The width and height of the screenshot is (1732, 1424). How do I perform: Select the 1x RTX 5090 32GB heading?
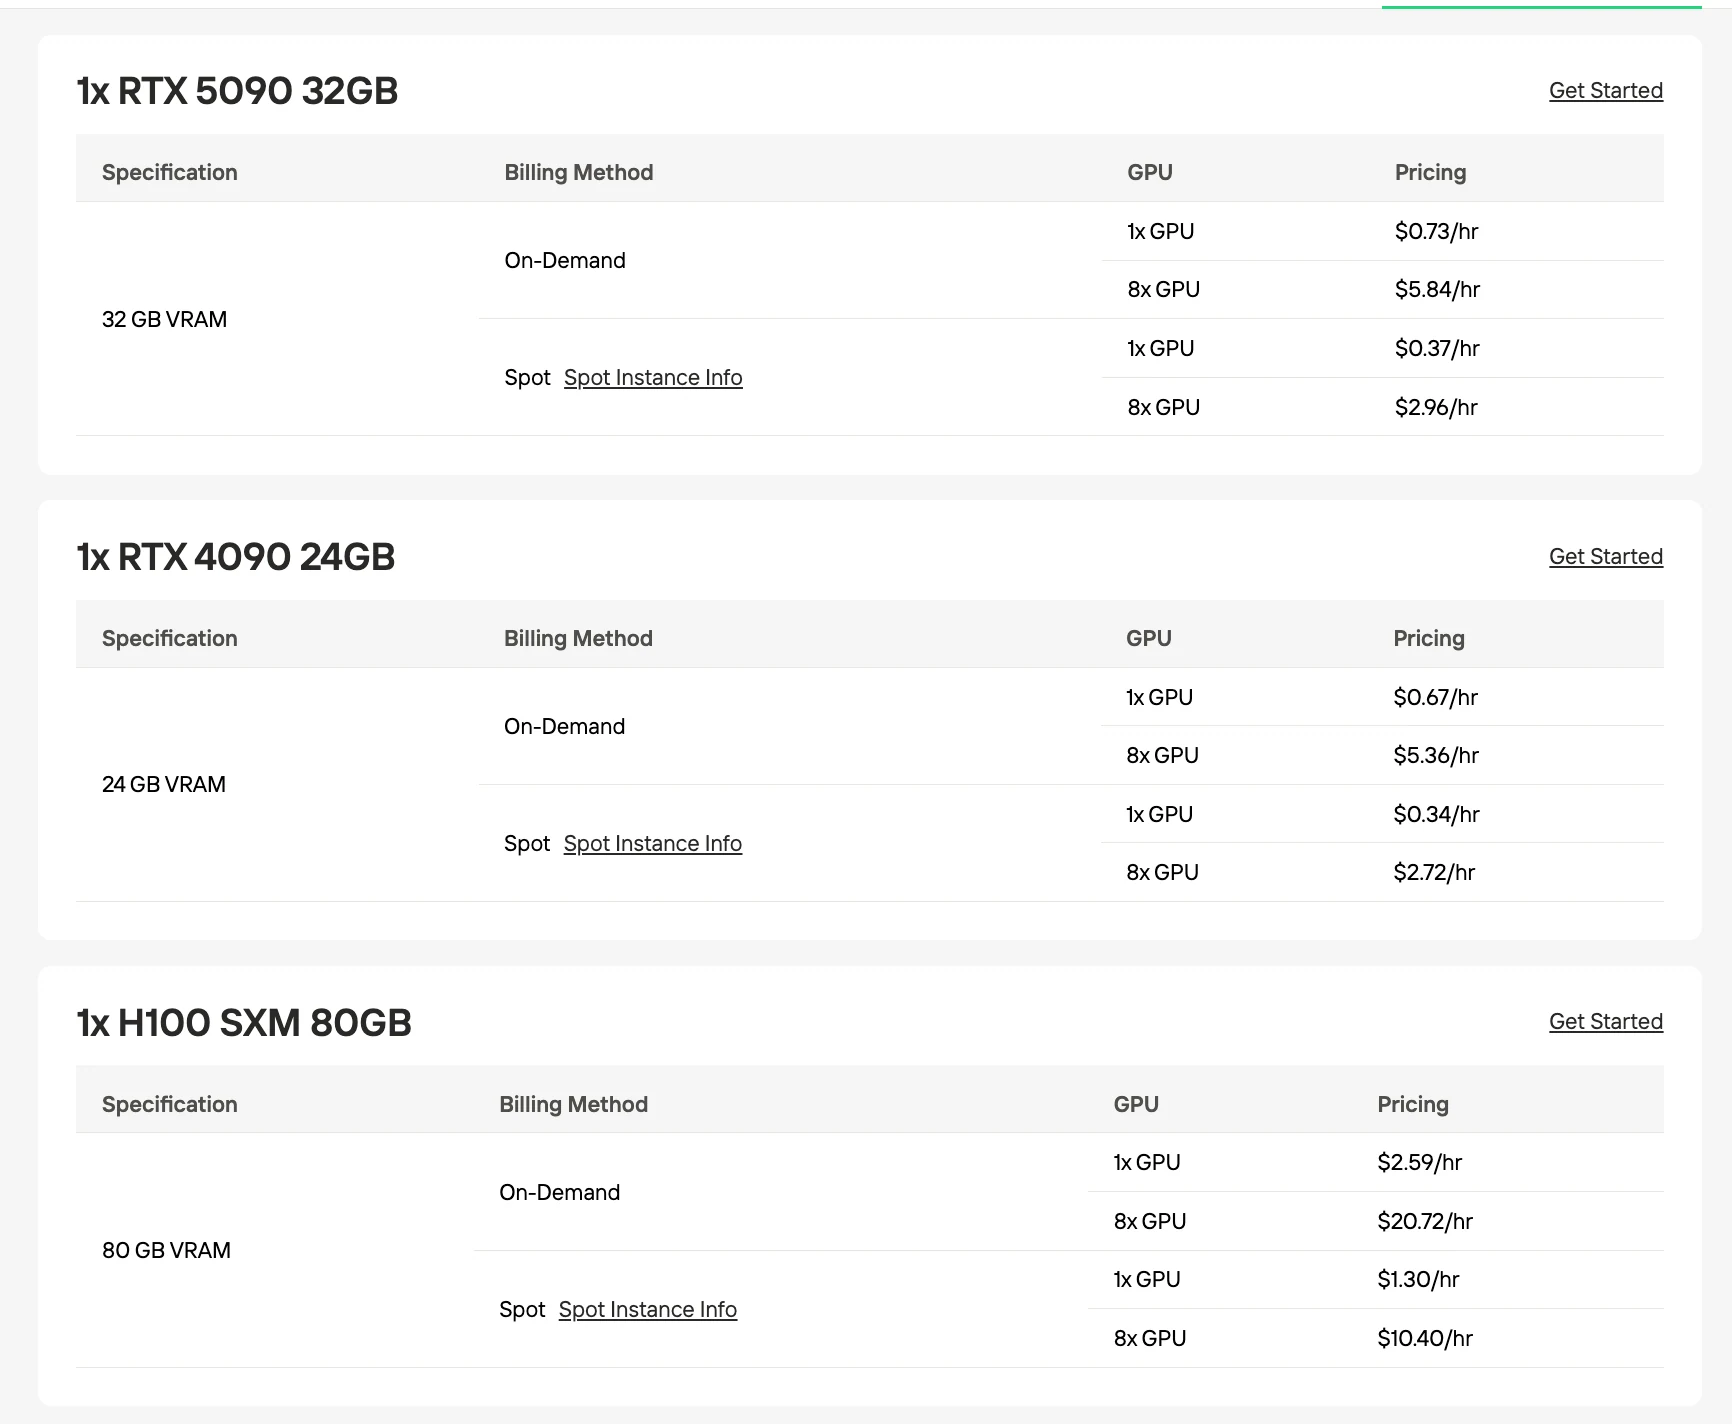point(238,91)
